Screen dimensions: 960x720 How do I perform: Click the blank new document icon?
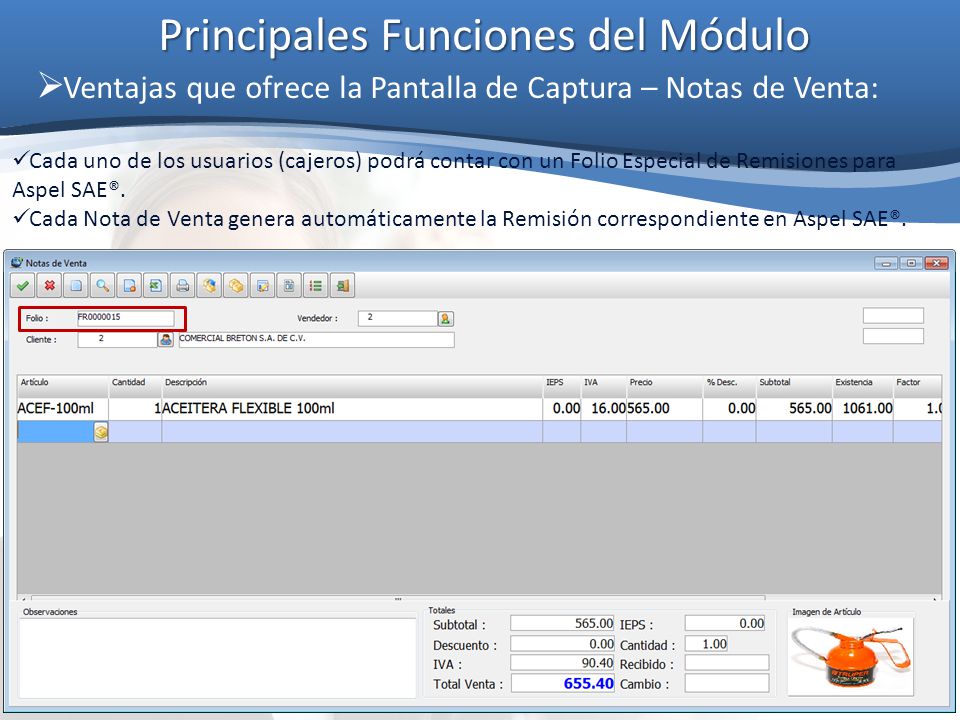[76, 286]
